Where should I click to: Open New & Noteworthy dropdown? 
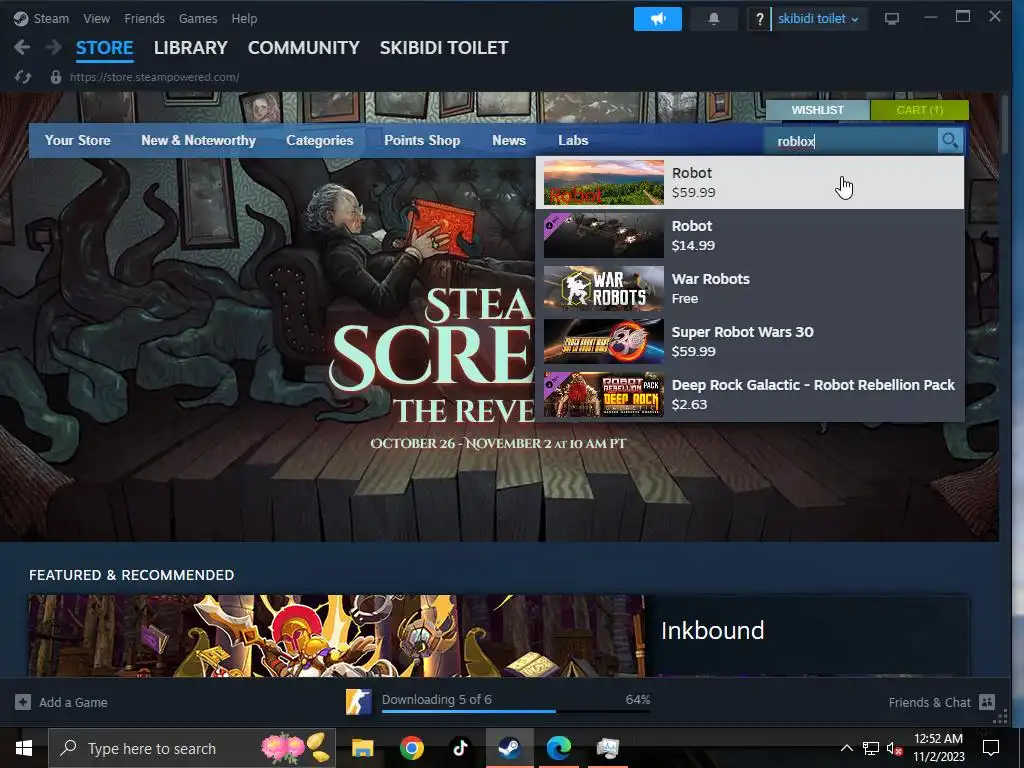[x=199, y=140]
